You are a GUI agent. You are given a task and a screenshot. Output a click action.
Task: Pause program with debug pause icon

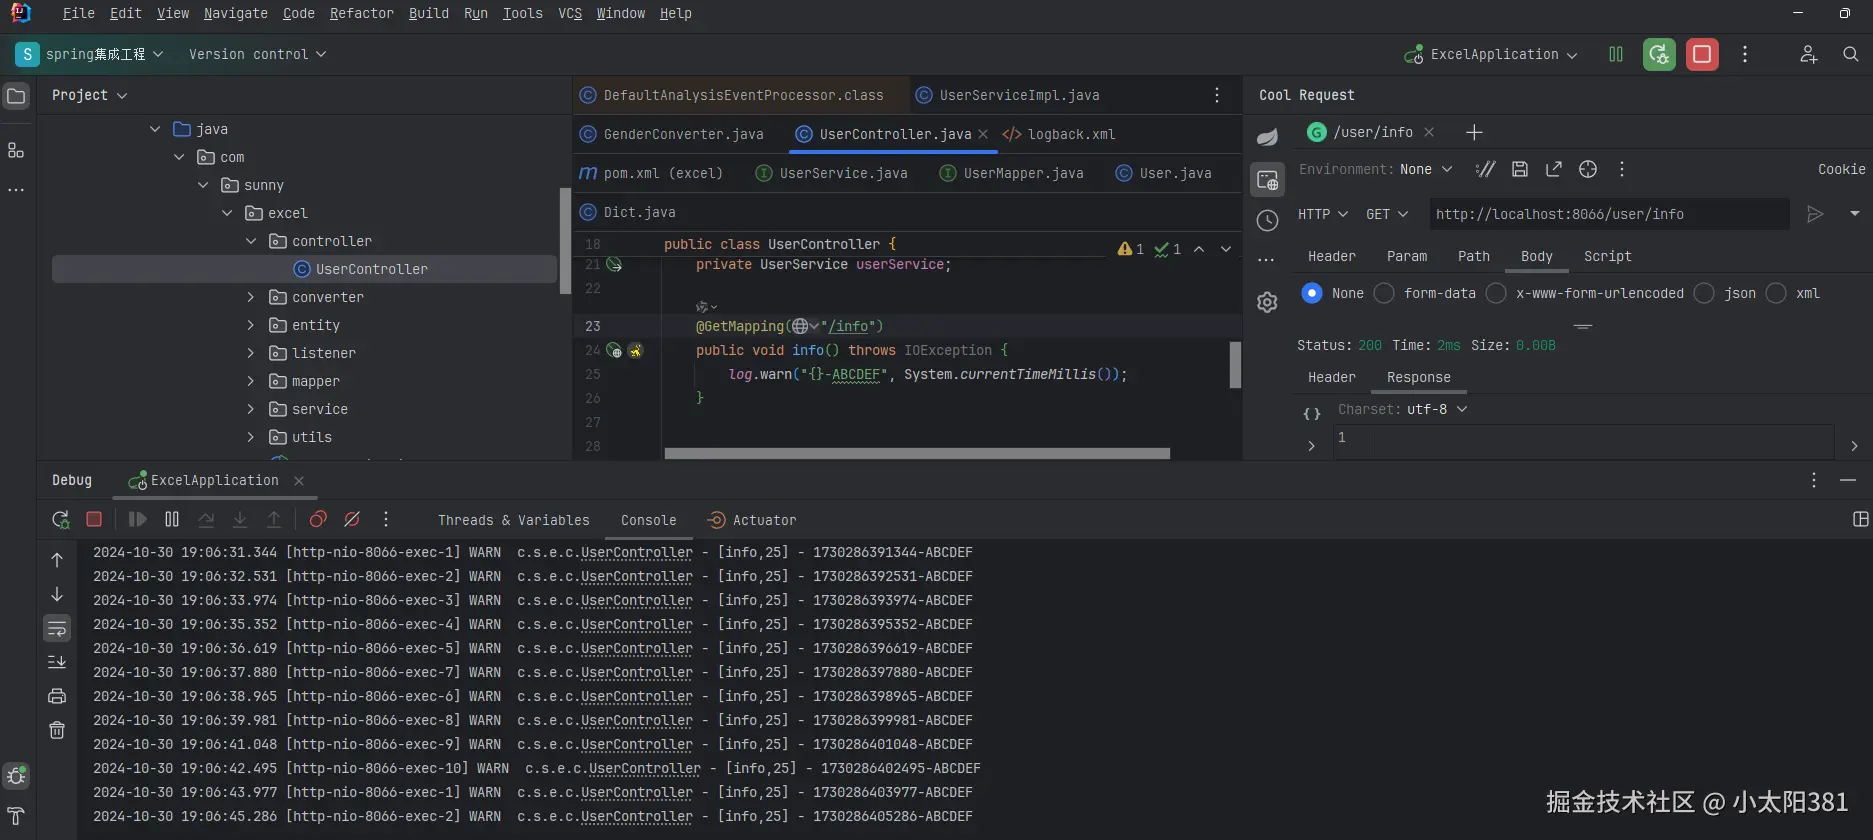coord(172,519)
